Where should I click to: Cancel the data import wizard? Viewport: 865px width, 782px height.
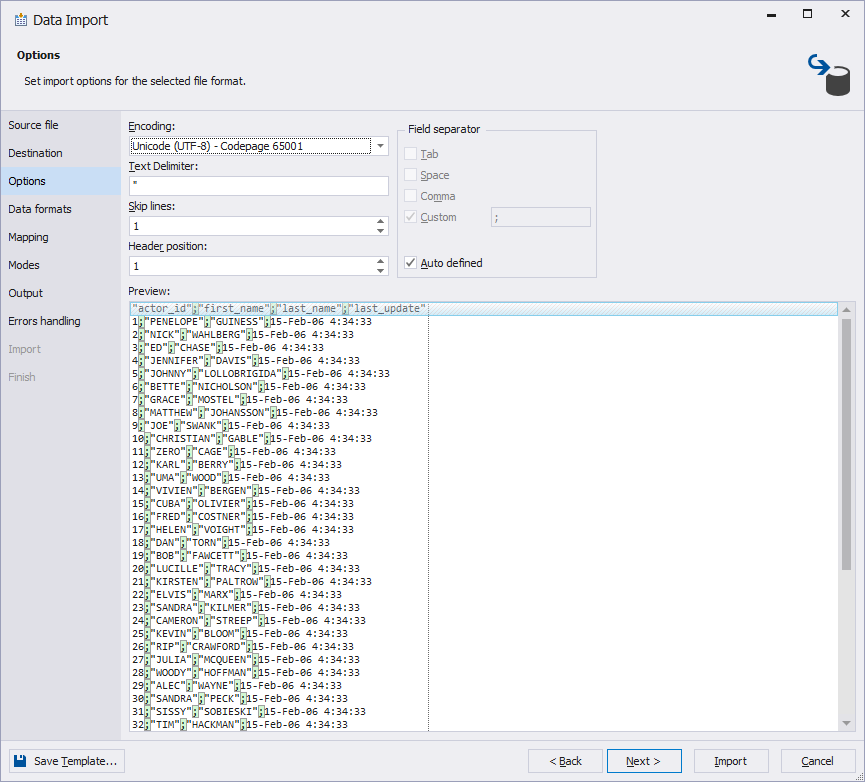coord(817,761)
